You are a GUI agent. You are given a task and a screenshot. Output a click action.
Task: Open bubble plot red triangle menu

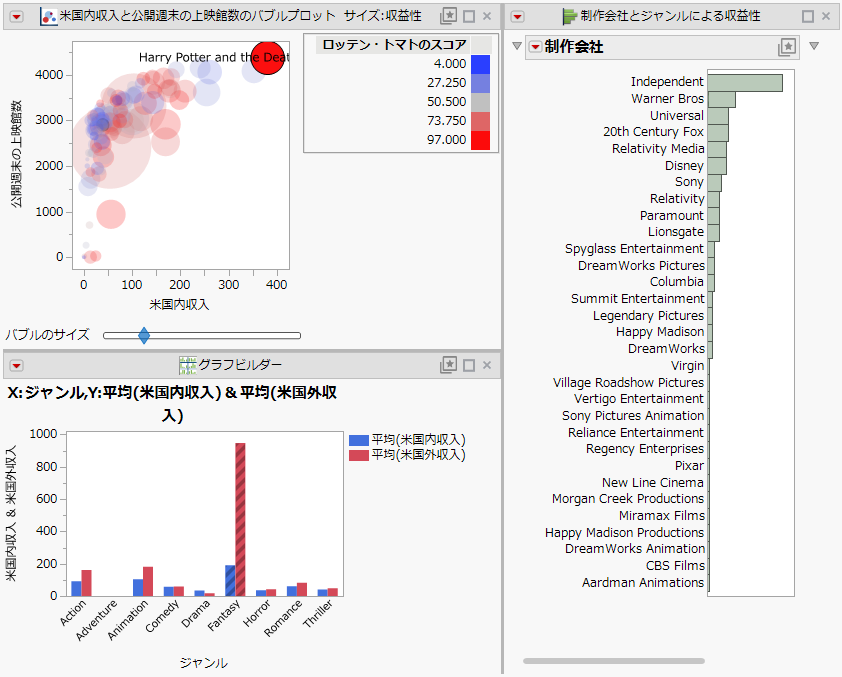17,17
